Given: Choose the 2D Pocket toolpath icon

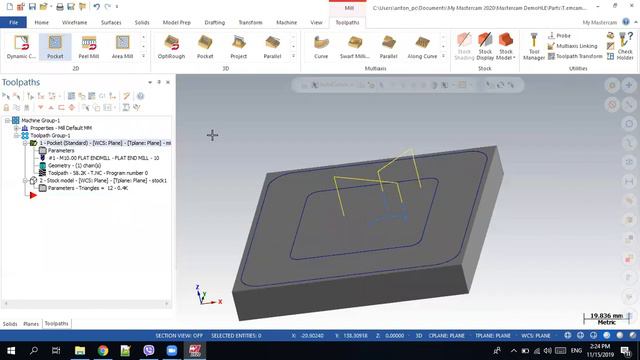Looking at the screenshot, I should click(55, 47).
